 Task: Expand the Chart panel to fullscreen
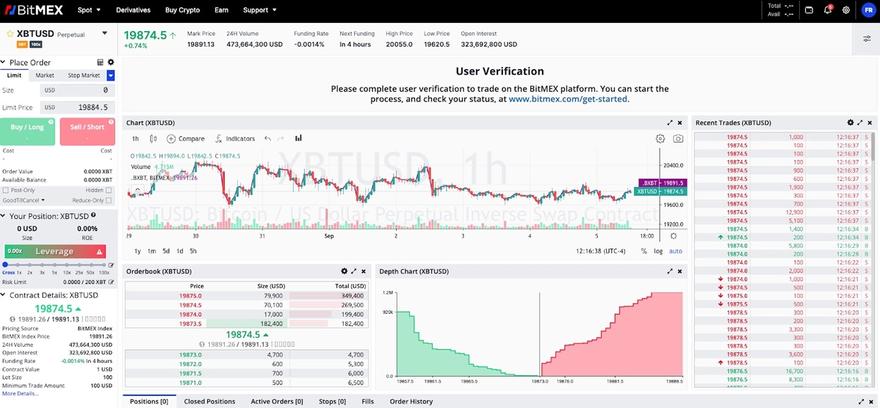click(x=670, y=122)
